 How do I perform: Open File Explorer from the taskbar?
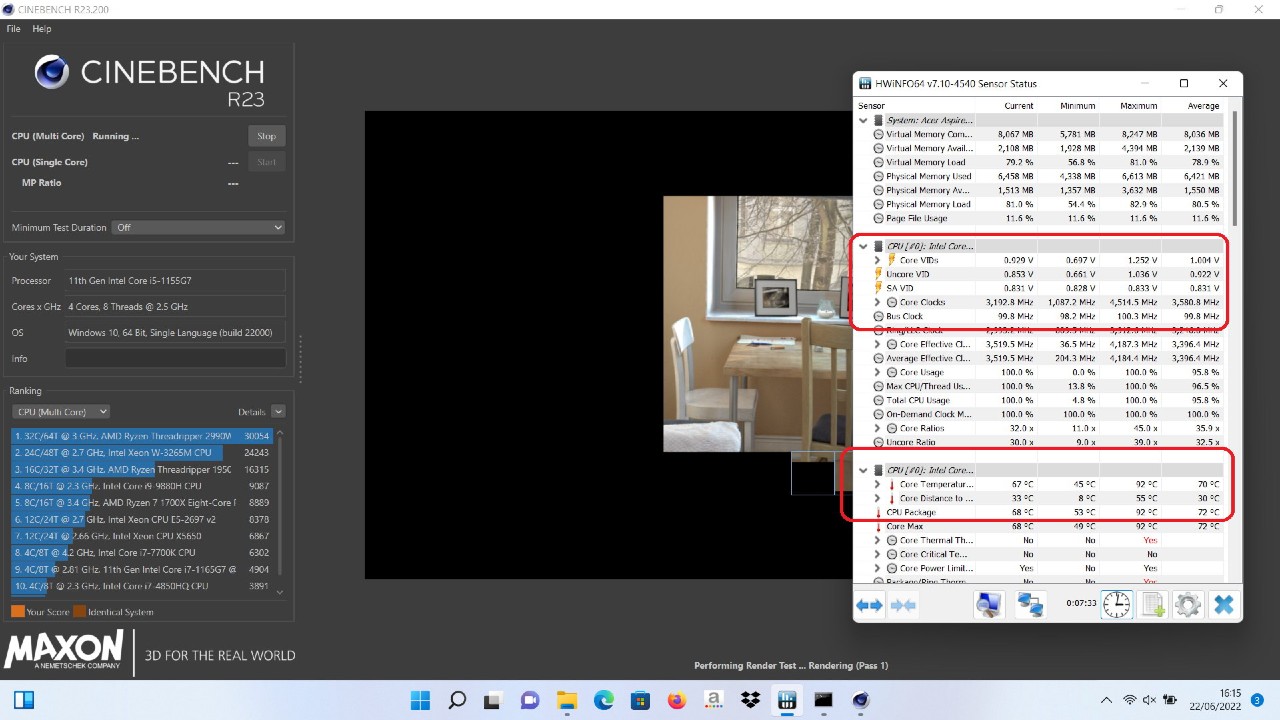(567, 699)
